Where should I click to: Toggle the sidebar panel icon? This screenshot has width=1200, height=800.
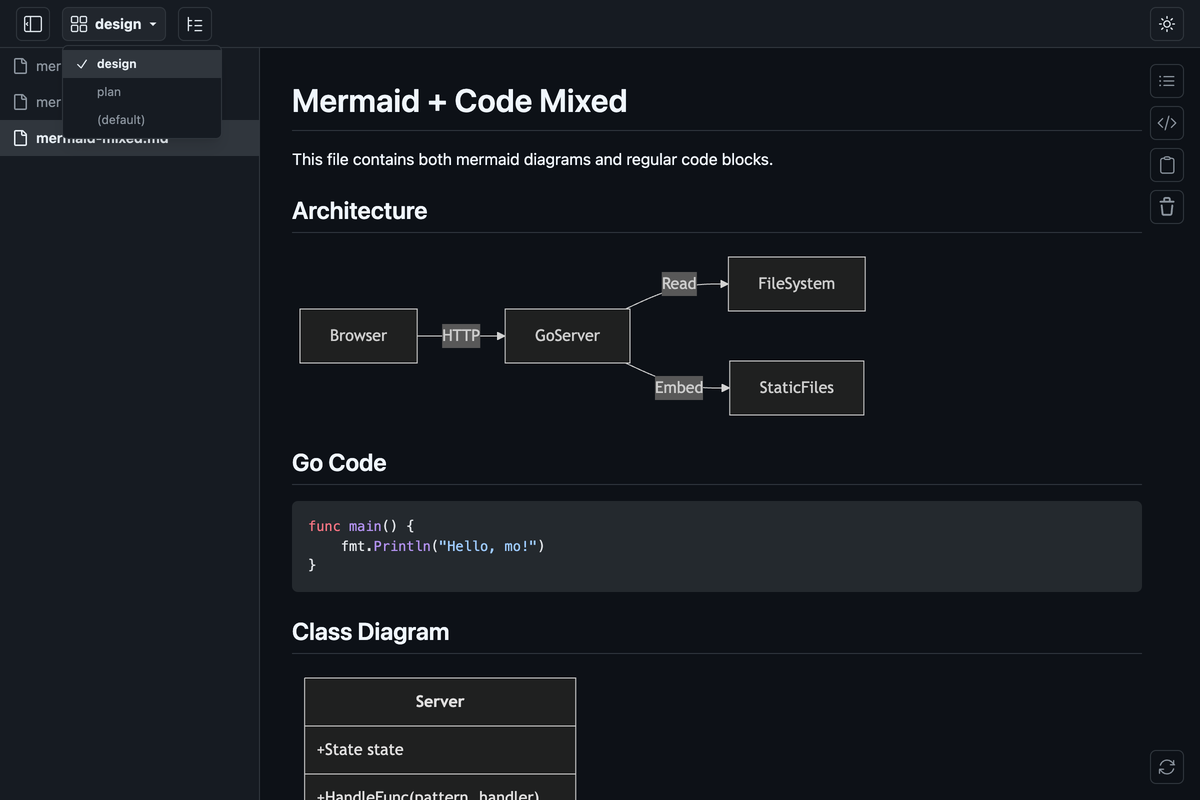click(33, 24)
